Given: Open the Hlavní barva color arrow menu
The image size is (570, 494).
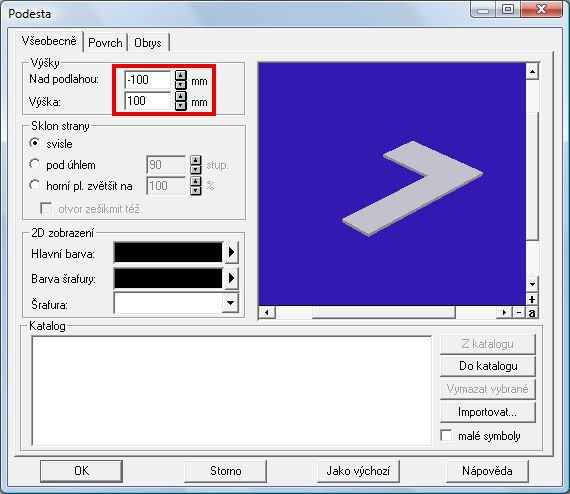Looking at the screenshot, I should point(231,252).
